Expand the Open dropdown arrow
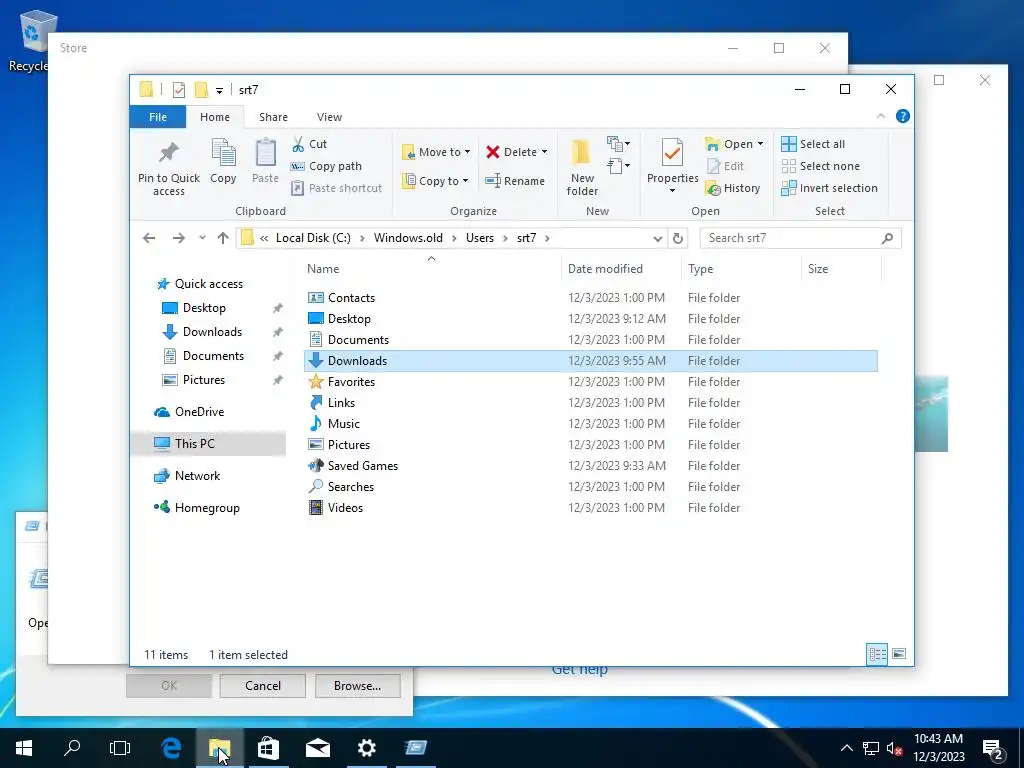The width and height of the screenshot is (1024, 768). tap(760, 144)
